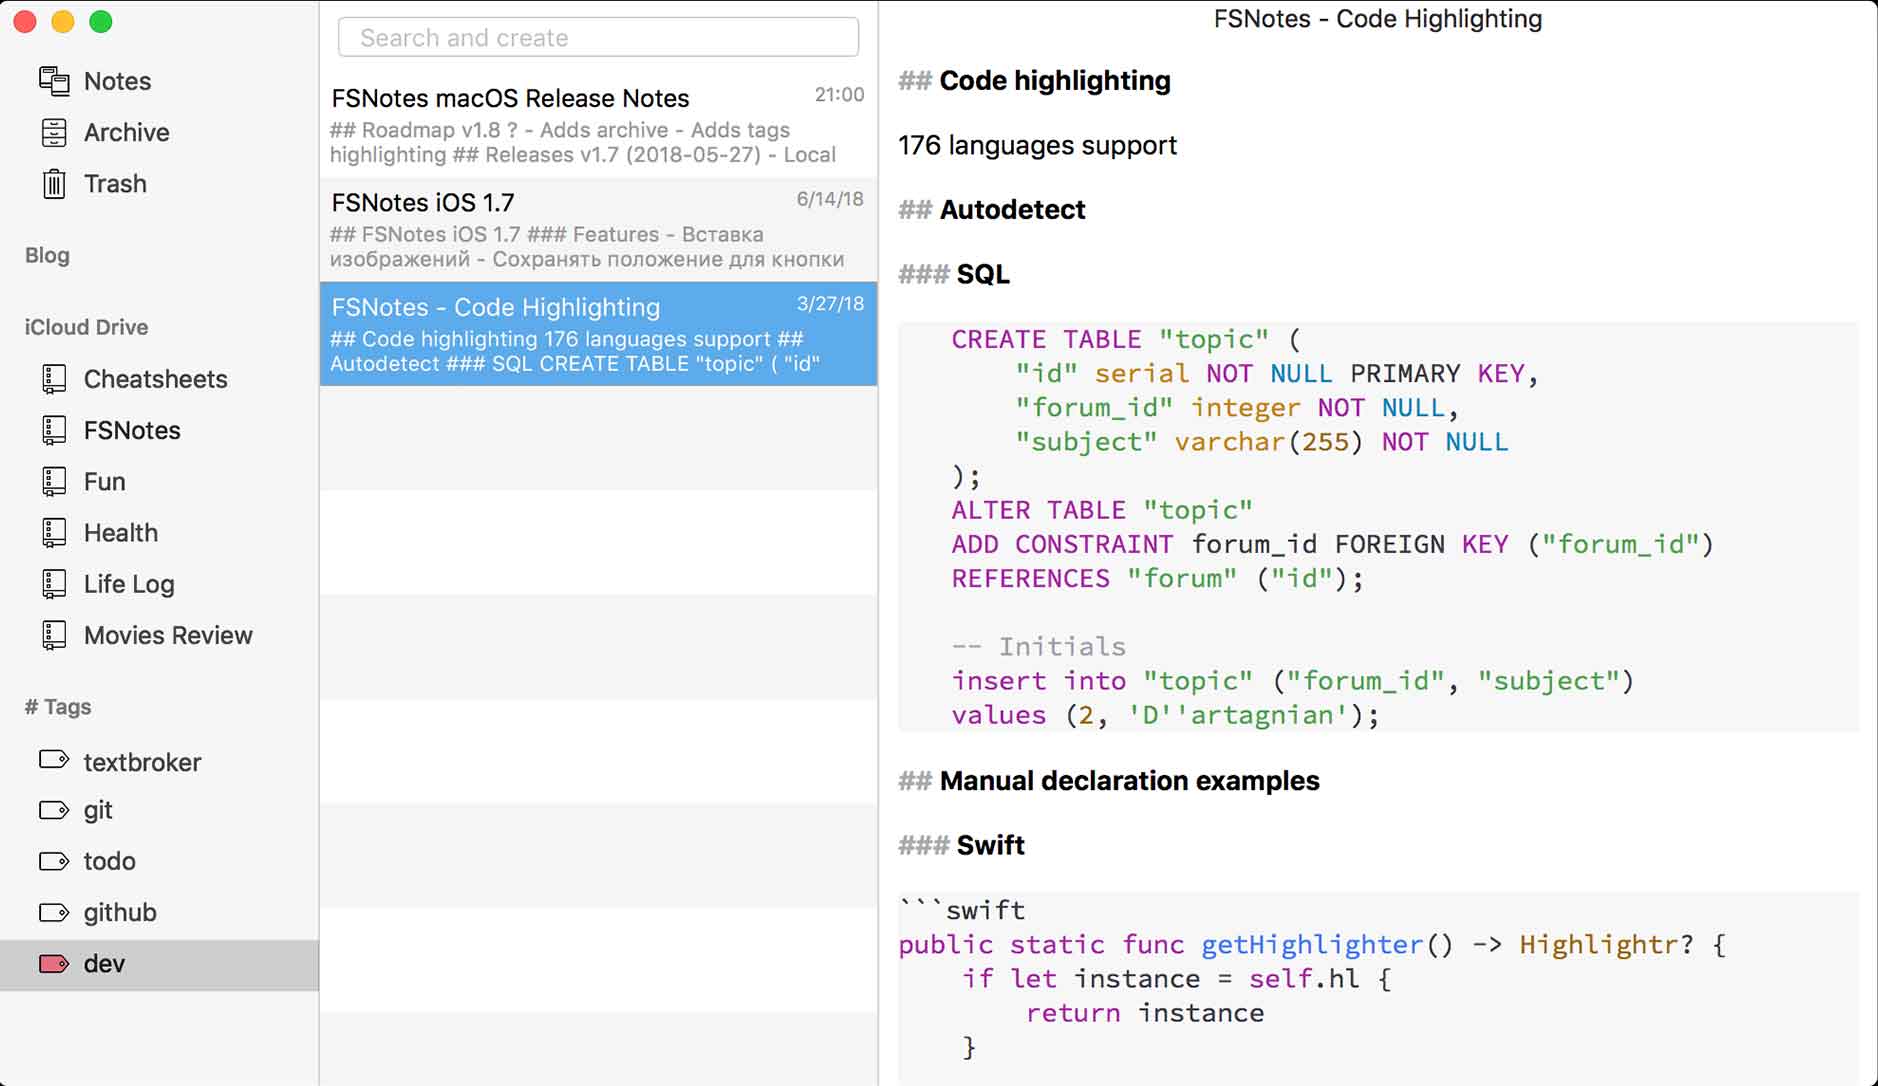Select the Fun folder
This screenshot has width=1878, height=1086.
(105, 482)
